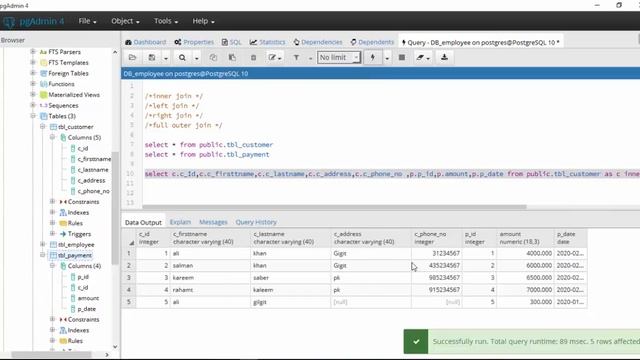Open the Filter dropdown arrow
The image size is (640, 360).
tap(310, 58)
